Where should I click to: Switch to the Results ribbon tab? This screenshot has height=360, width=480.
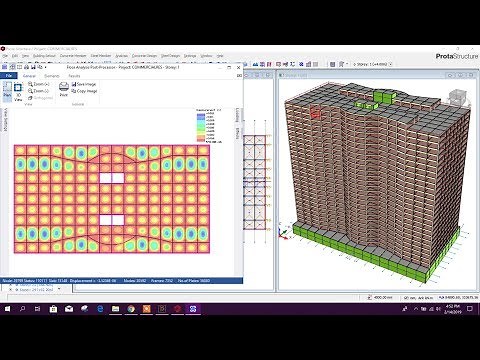click(x=74, y=76)
